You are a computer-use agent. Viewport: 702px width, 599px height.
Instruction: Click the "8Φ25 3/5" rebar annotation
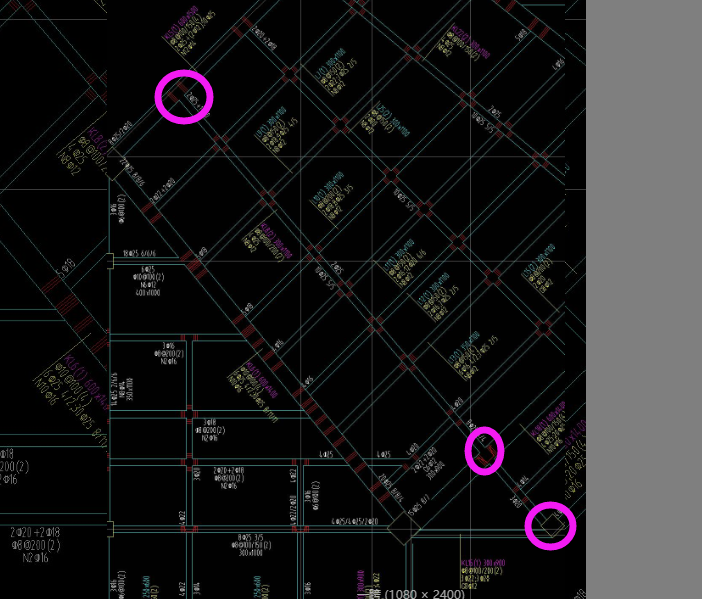251,537
